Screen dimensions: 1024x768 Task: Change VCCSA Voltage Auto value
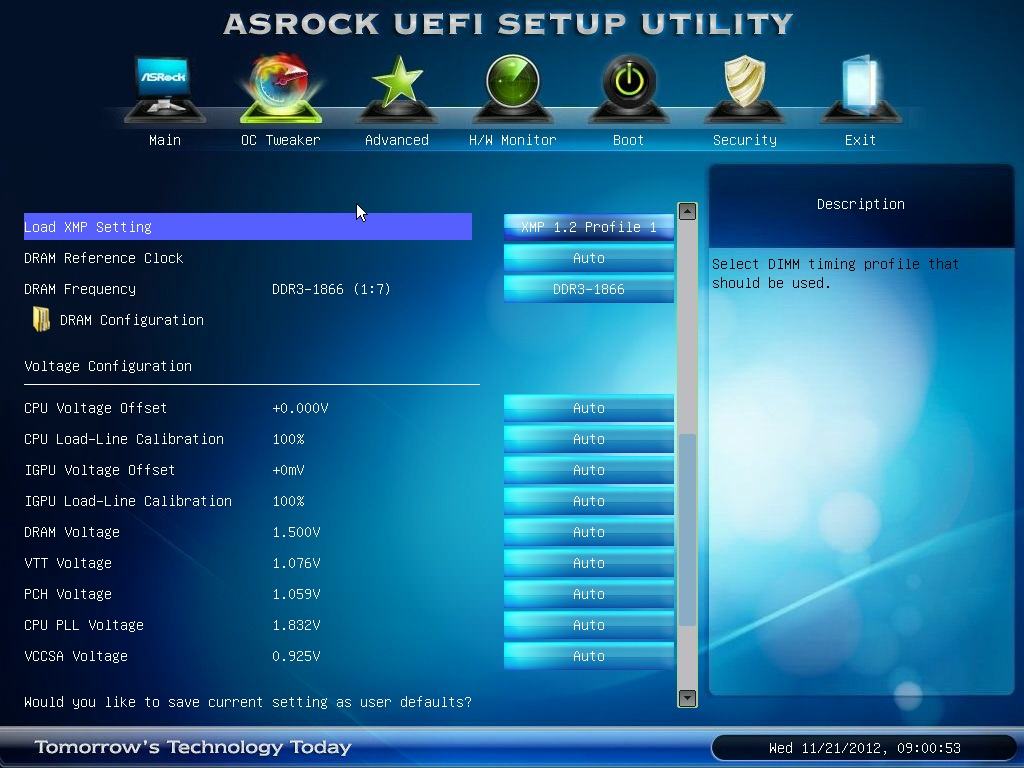tap(589, 656)
